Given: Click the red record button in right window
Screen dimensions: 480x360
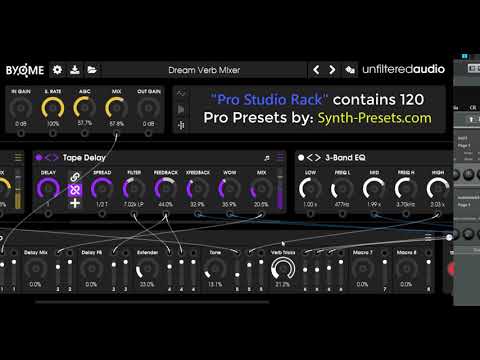Looking at the screenshot, I should (451, 269).
